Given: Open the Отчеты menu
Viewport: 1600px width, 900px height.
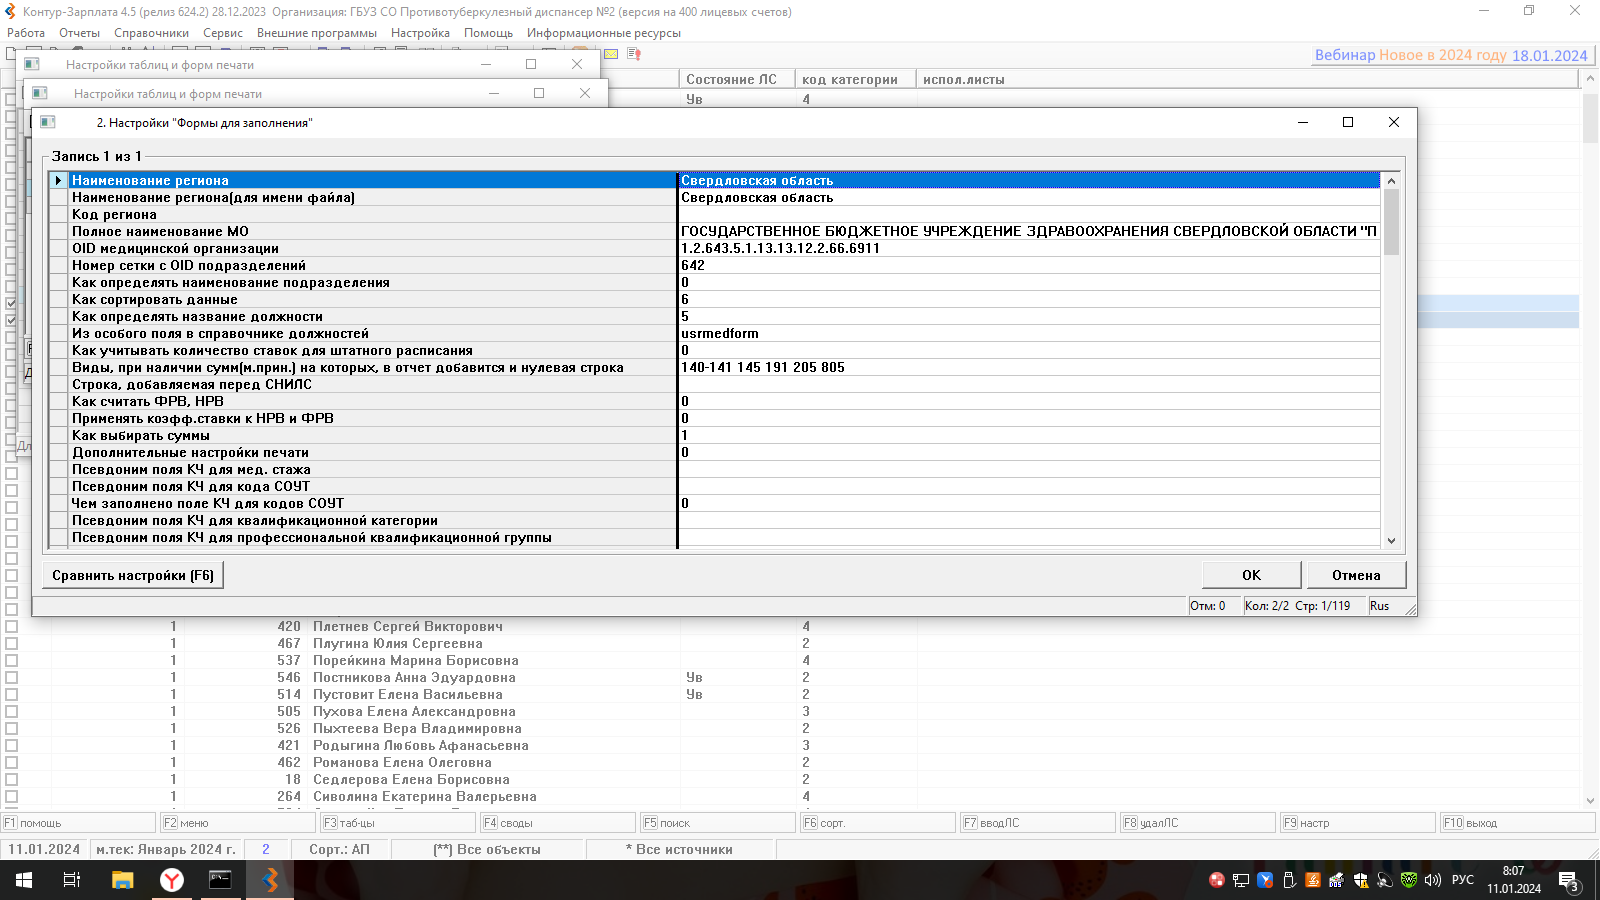Looking at the screenshot, I should 79,33.
